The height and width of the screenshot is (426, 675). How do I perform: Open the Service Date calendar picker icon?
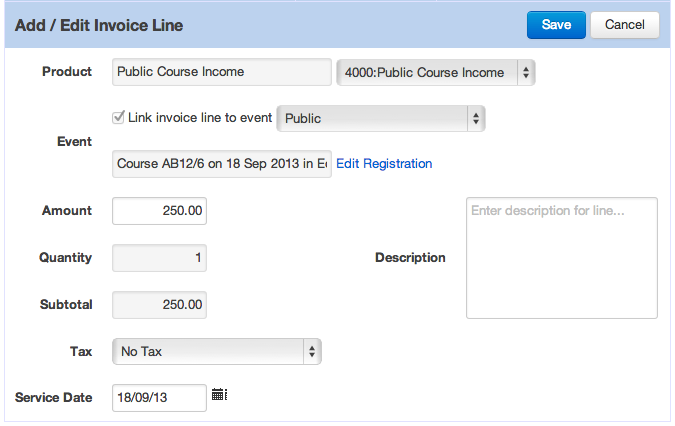[x=219, y=394]
